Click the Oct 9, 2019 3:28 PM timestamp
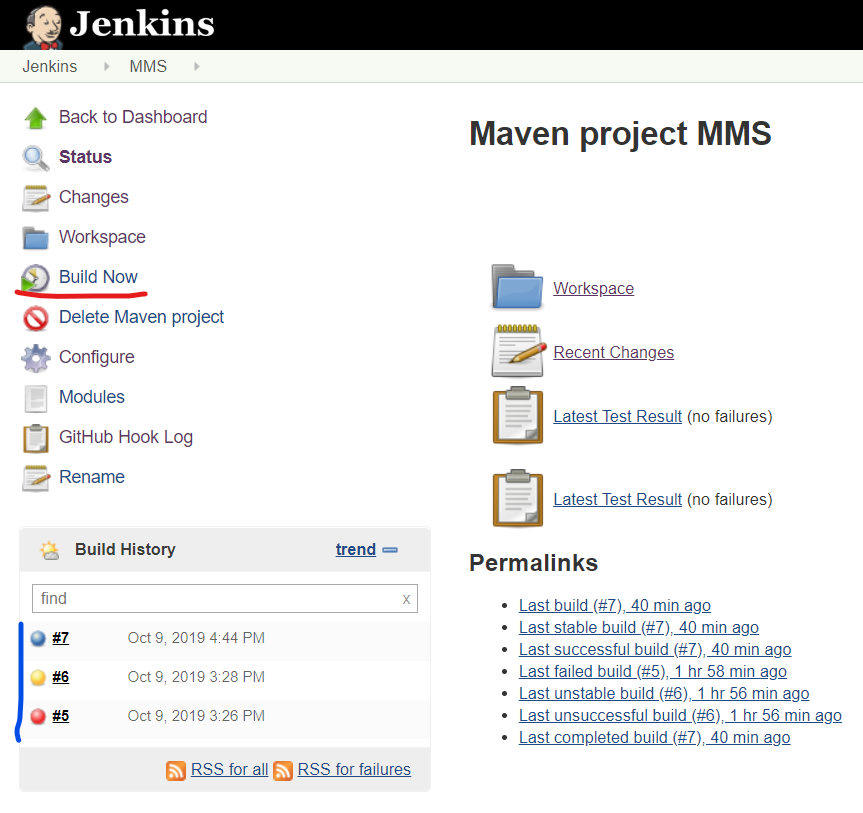Viewport: 863px width, 813px height. [196, 677]
